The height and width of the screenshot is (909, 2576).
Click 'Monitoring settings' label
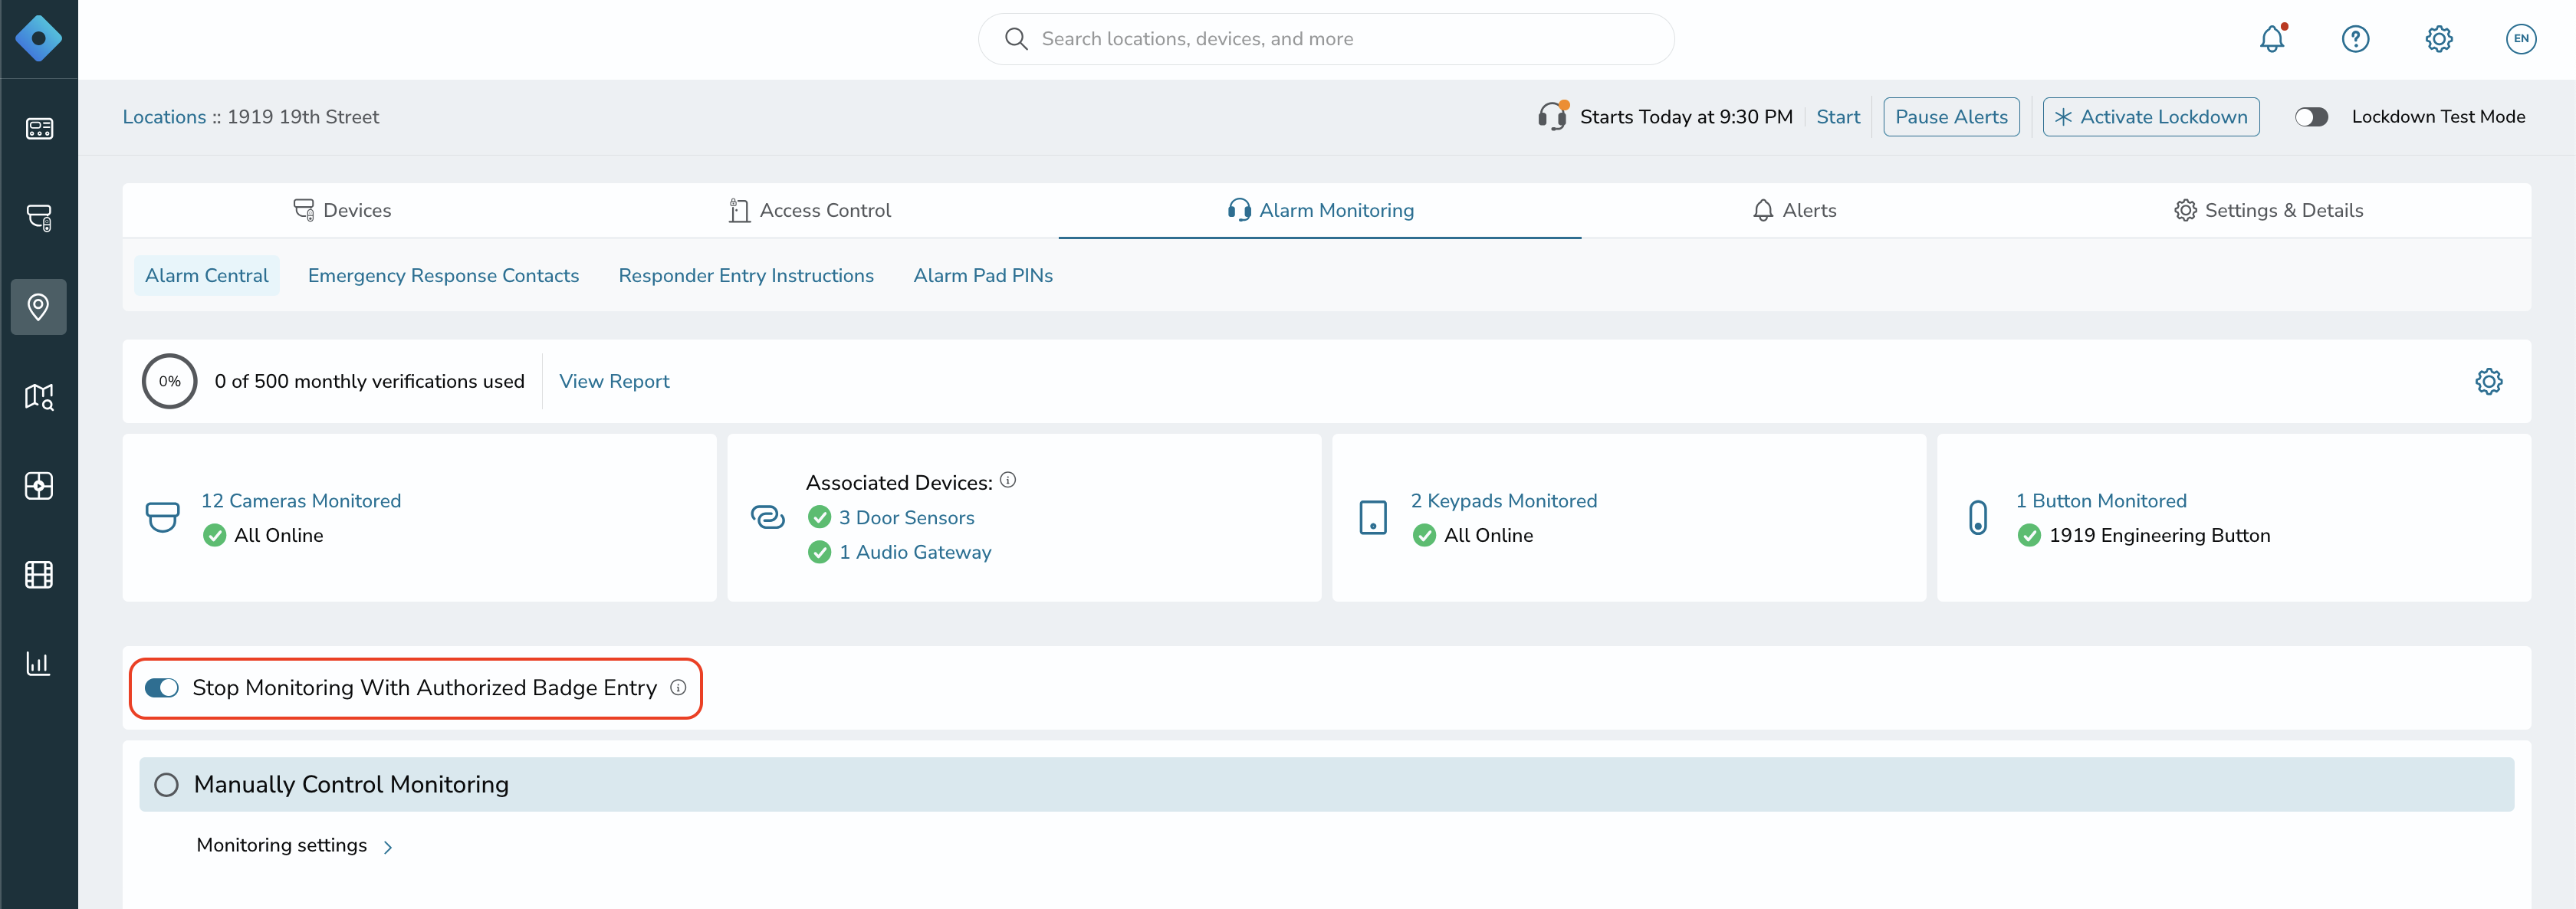point(282,845)
